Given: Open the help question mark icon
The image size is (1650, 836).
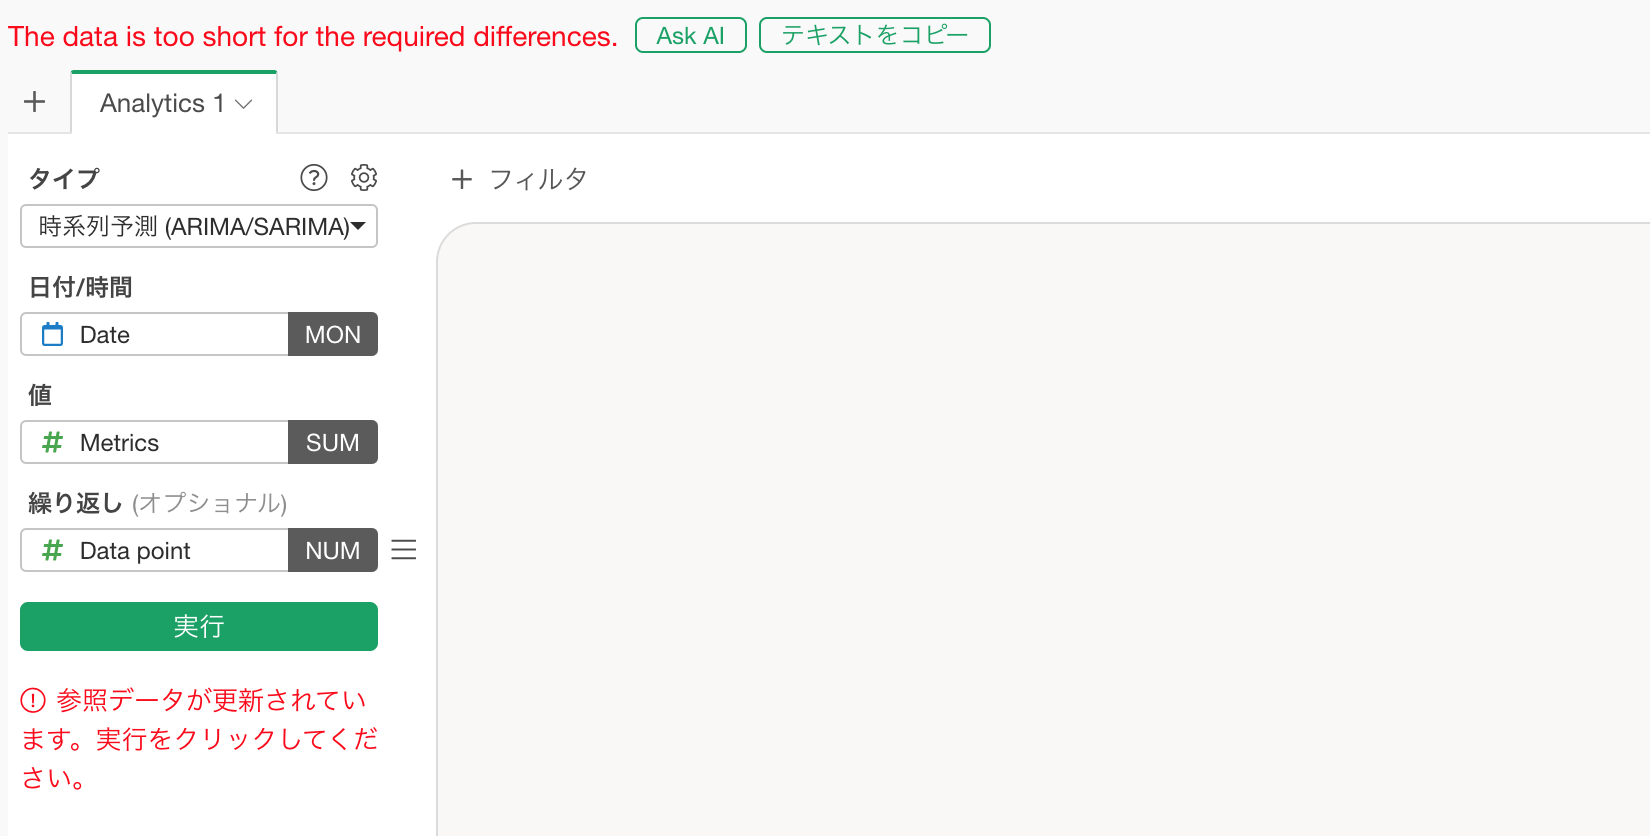Looking at the screenshot, I should (x=314, y=178).
